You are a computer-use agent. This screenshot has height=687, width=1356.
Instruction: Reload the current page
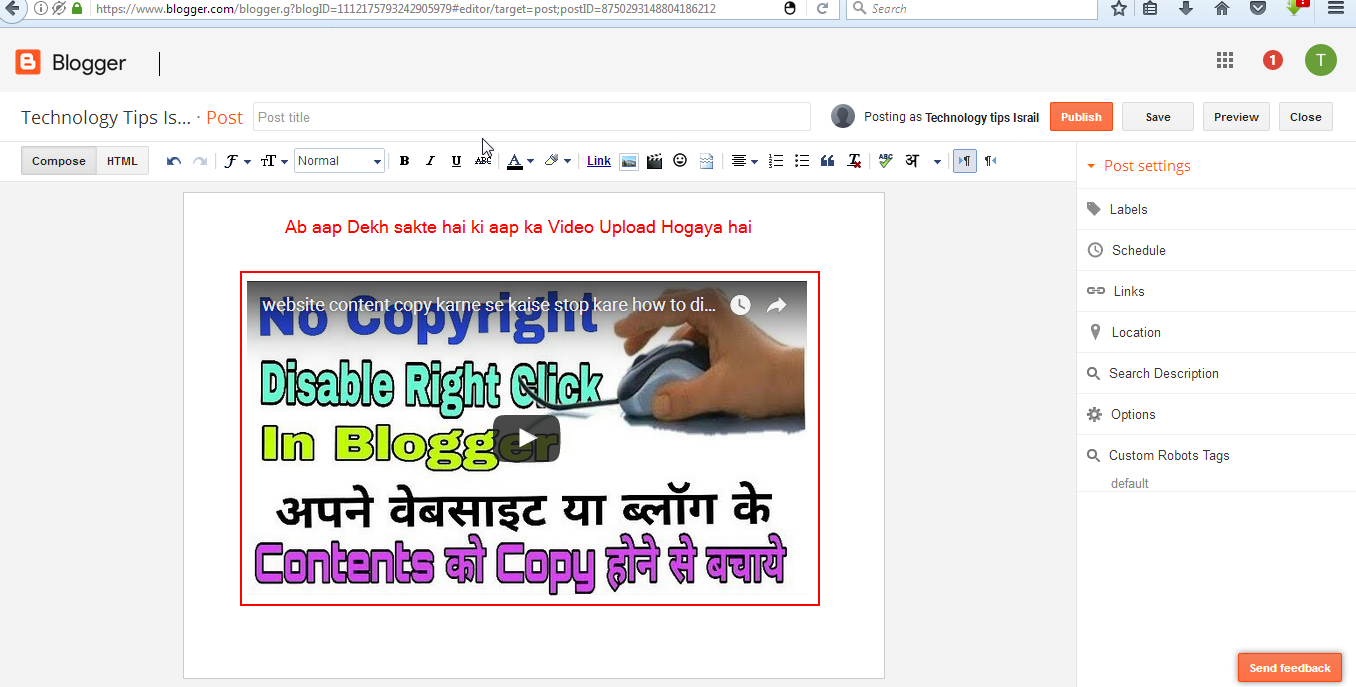[x=822, y=8]
